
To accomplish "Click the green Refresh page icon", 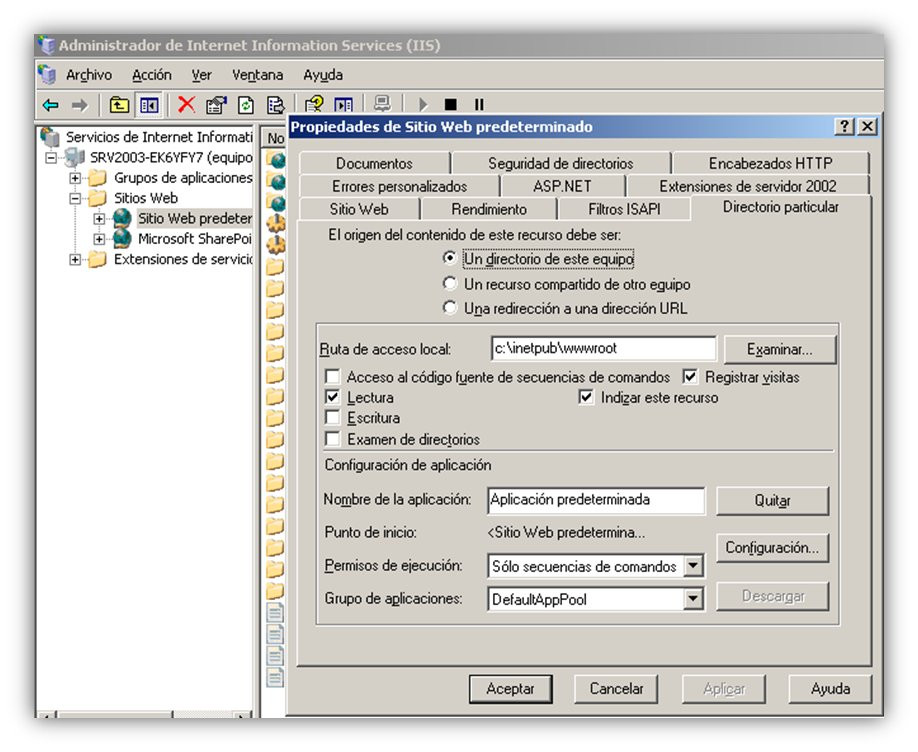I will coord(246,105).
